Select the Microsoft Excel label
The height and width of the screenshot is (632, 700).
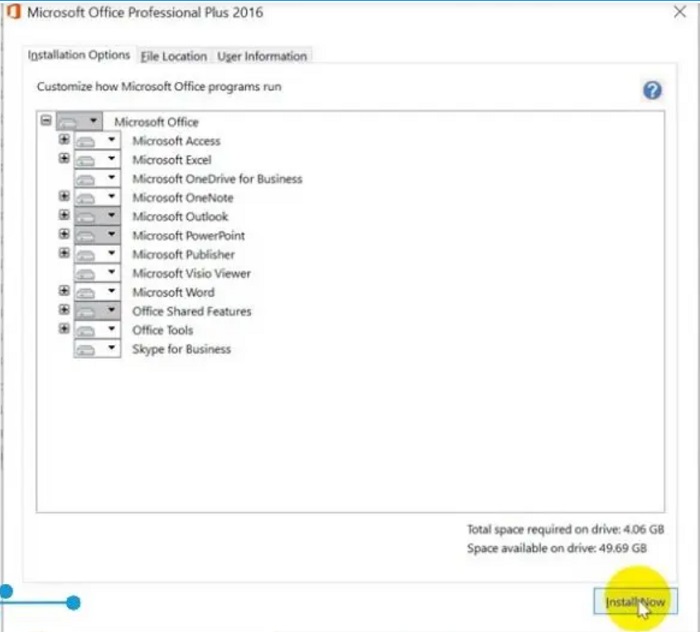[x=172, y=160]
